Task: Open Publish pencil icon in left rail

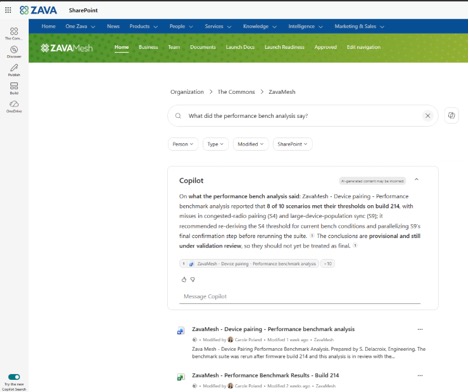Action: click(x=14, y=70)
